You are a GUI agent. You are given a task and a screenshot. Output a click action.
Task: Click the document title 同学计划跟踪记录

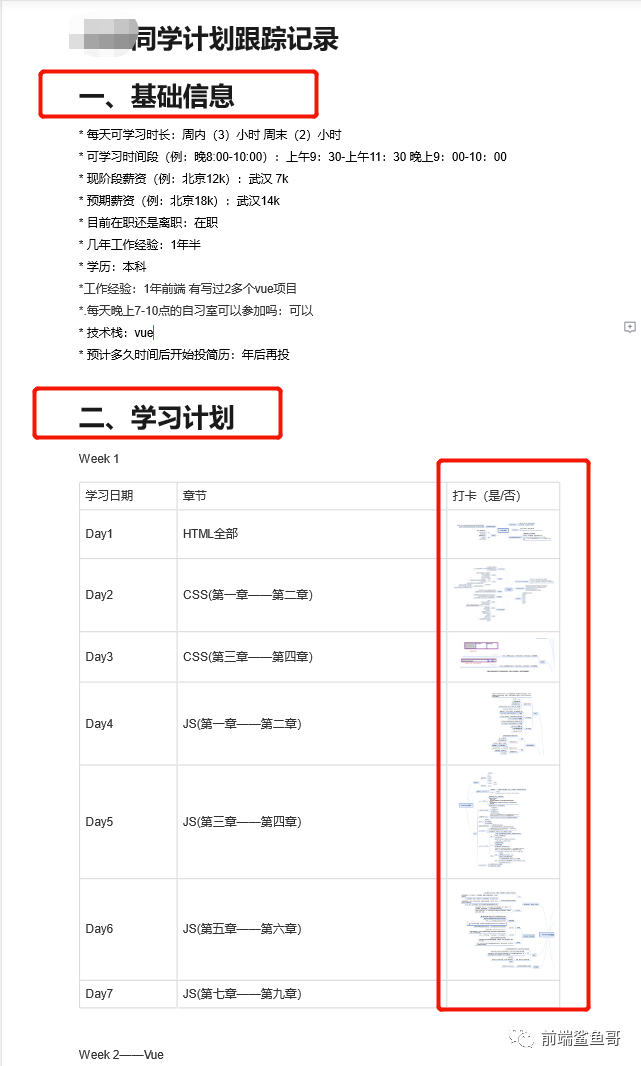235,39
